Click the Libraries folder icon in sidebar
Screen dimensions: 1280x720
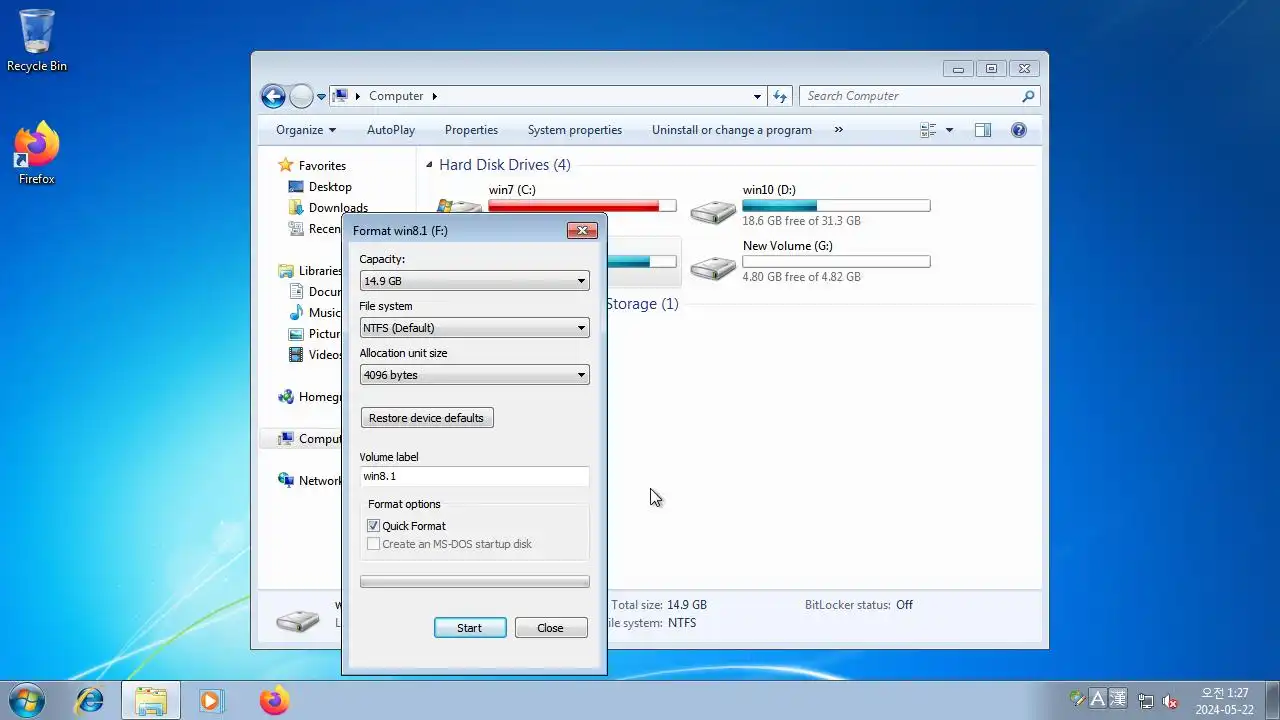(x=286, y=271)
